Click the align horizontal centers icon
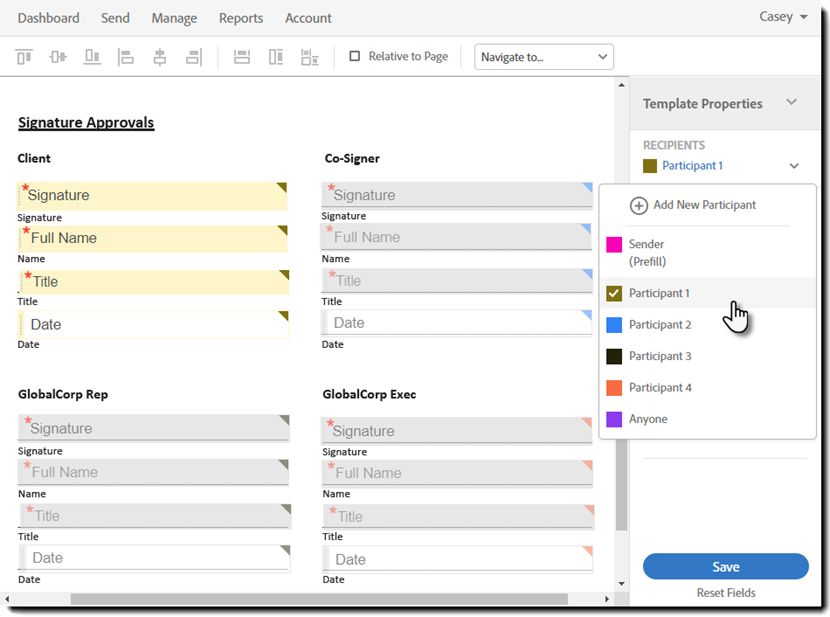830x617 pixels. [160, 57]
